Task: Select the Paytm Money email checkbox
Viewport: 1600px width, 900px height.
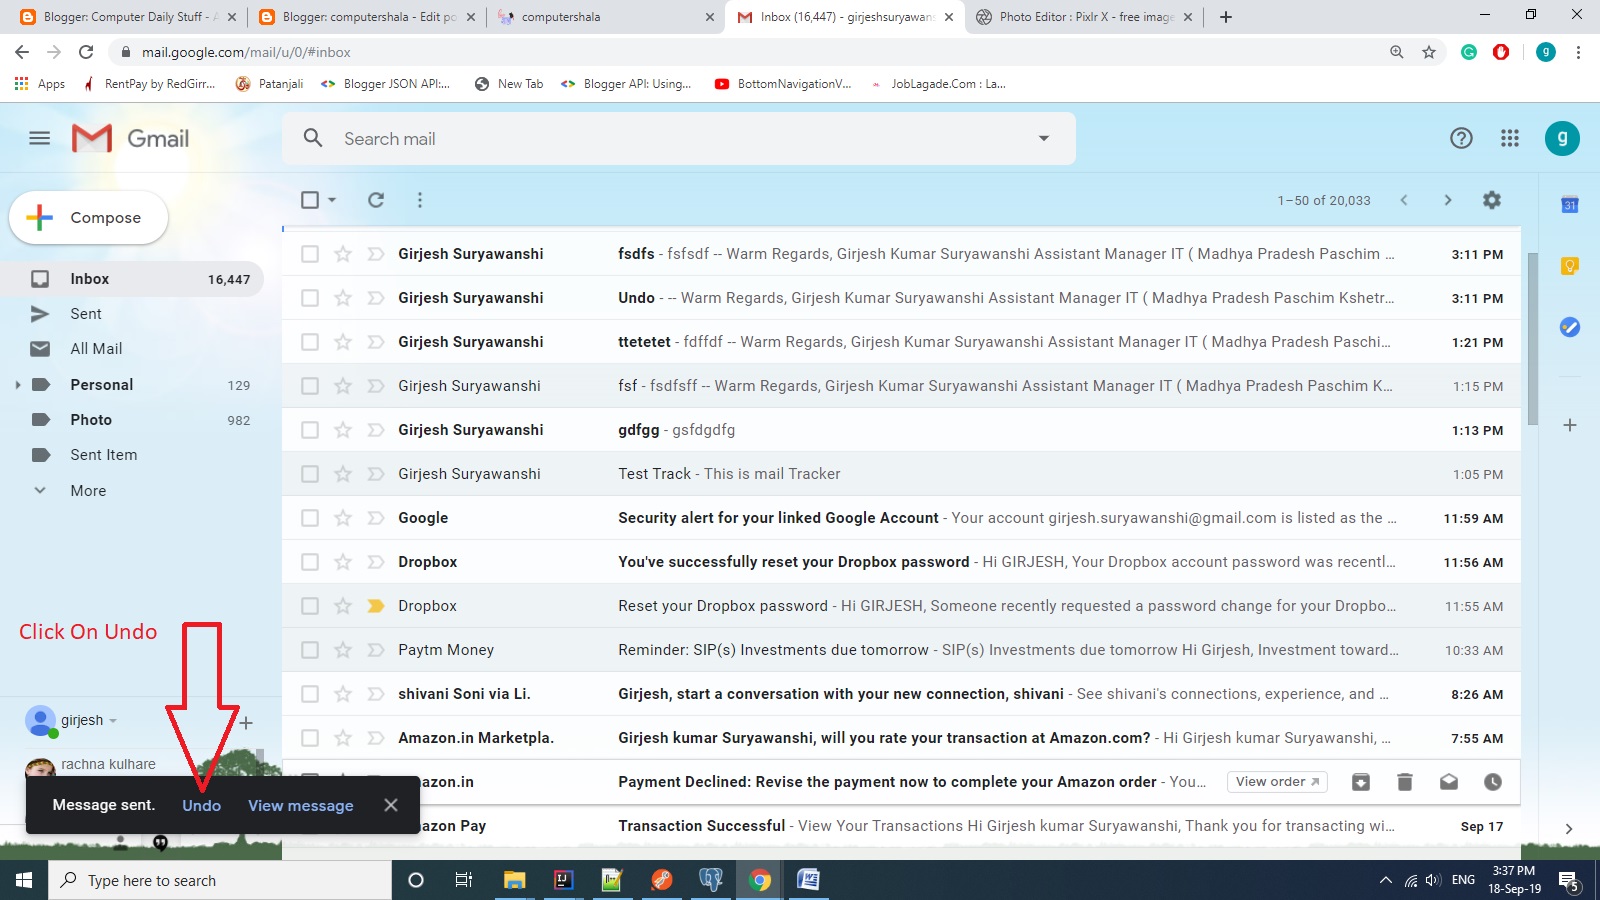Action: 310,650
